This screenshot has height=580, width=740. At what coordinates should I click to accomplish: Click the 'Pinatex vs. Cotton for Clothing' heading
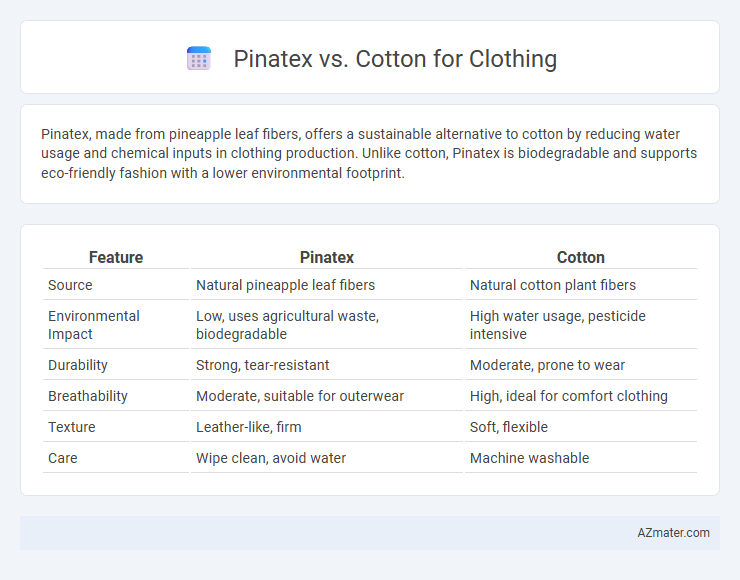pyautogui.click(x=395, y=59)
